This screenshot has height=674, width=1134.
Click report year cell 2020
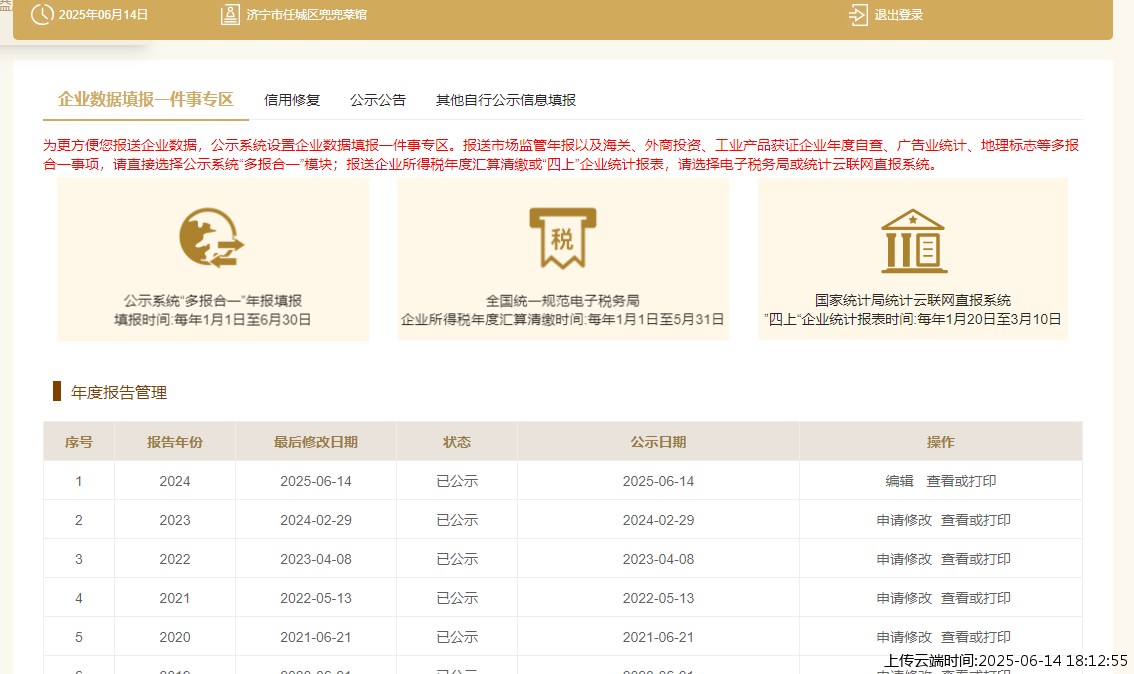click(175, 637)
